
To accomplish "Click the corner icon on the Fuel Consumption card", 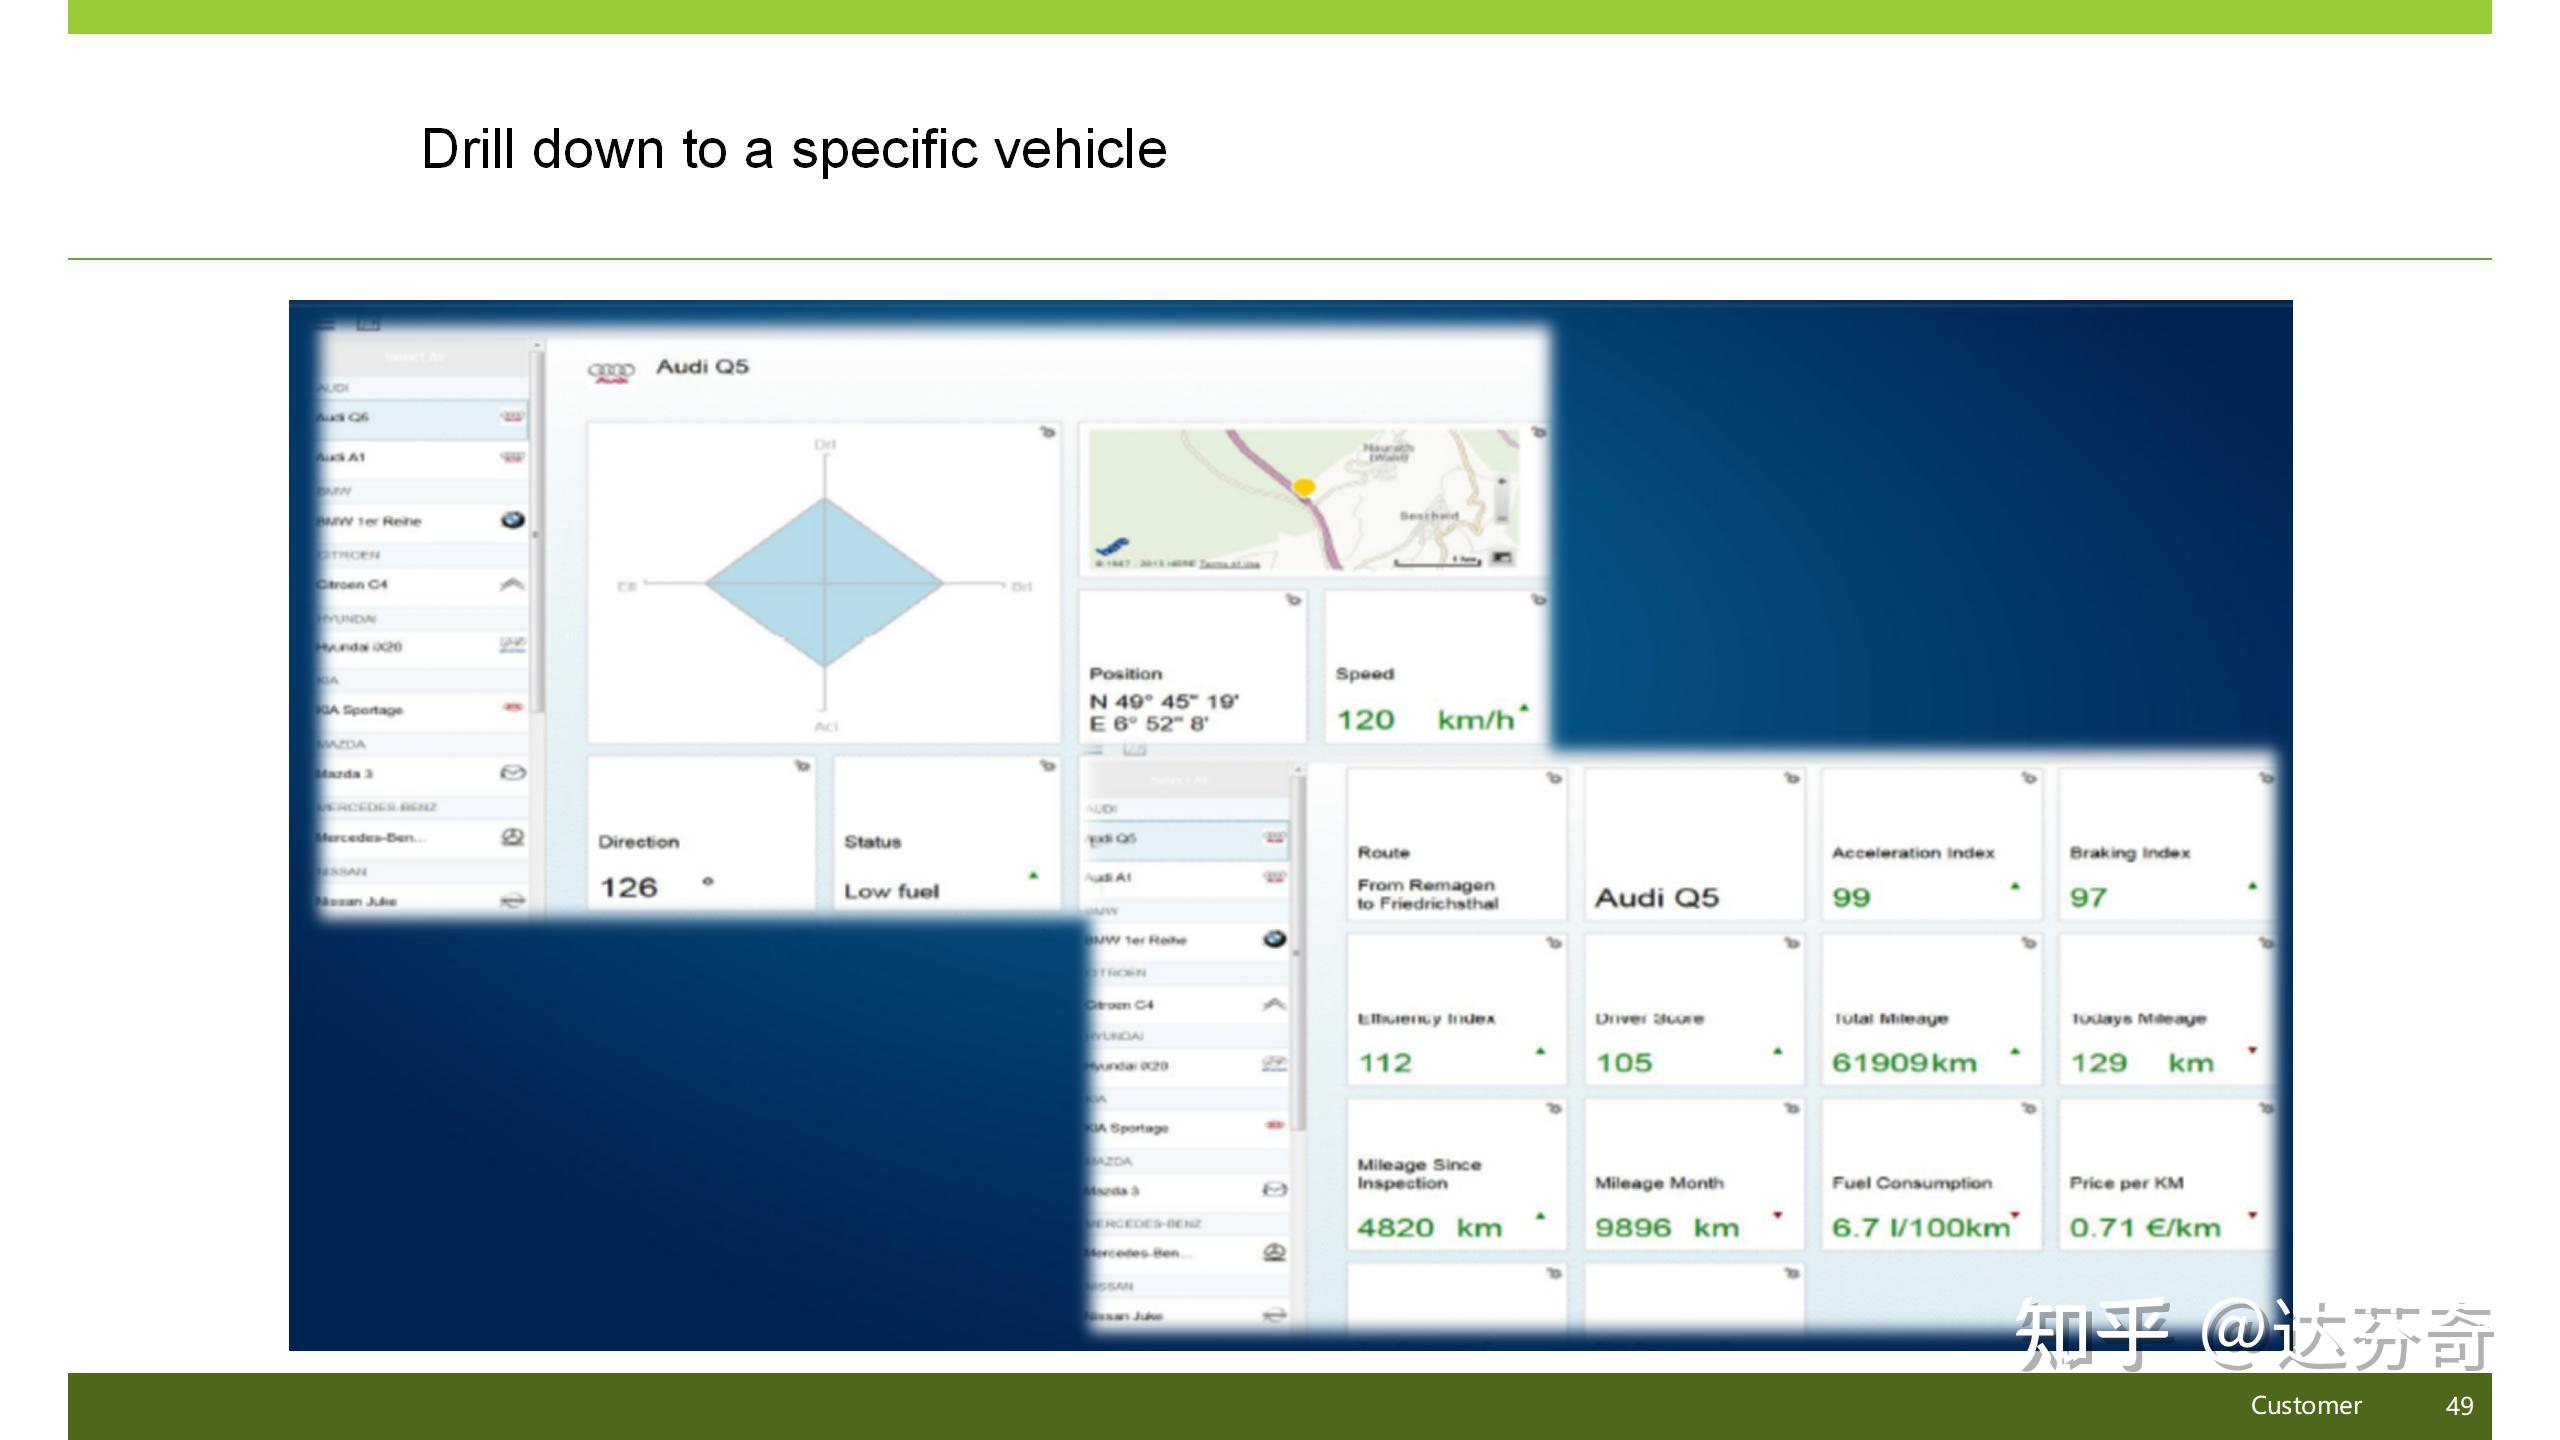I will coord(2029,1108).
